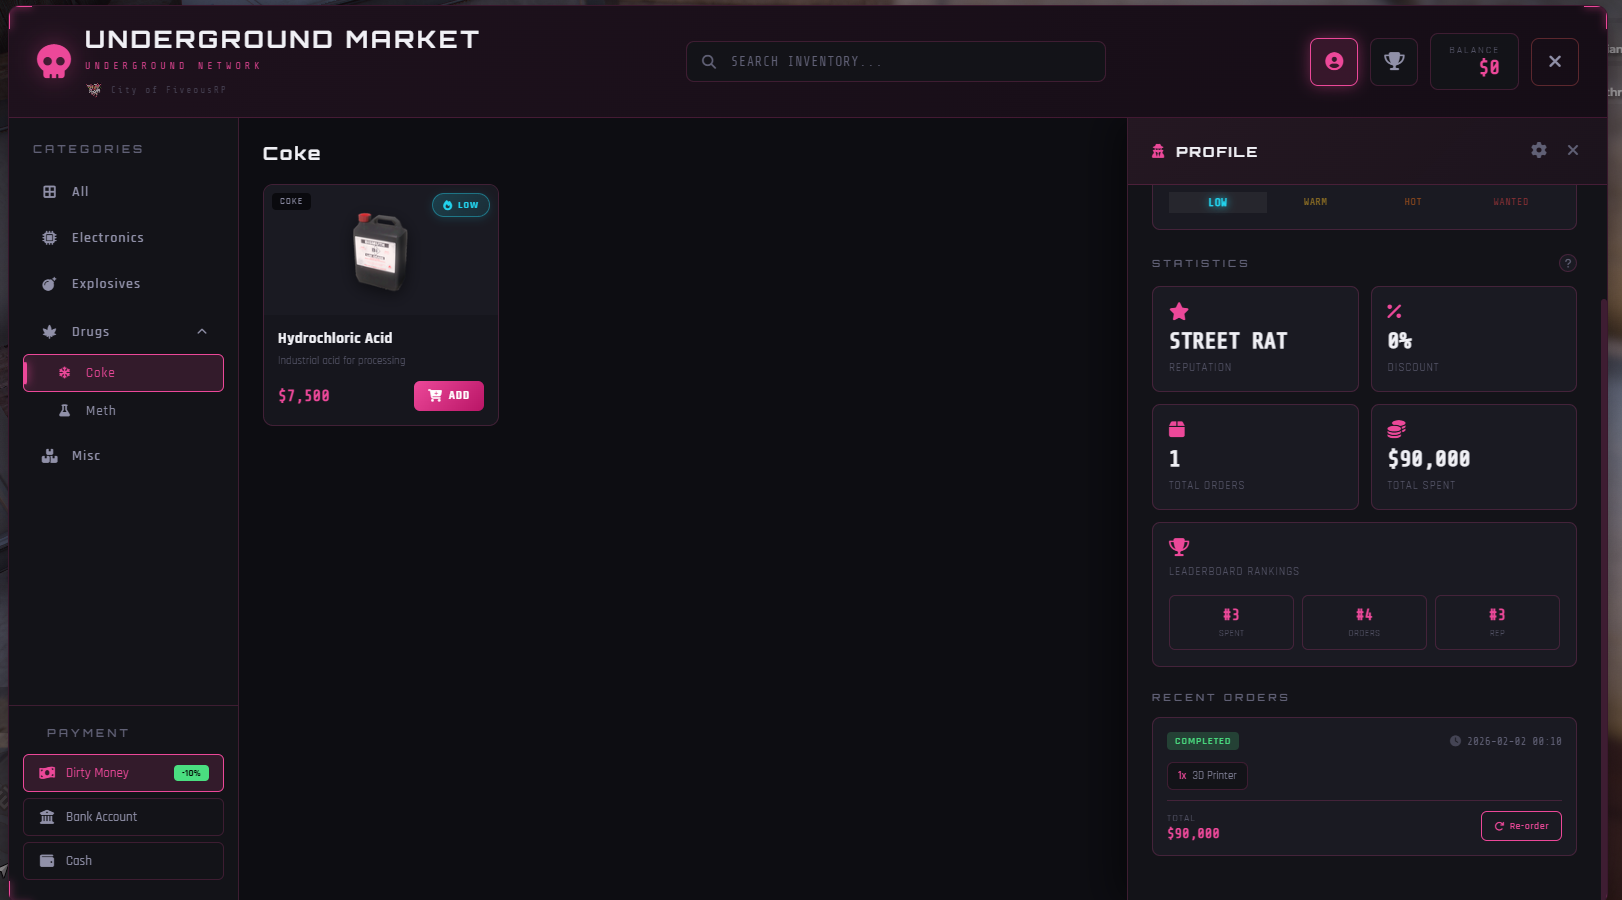View the Balance $0 display
Screen dimensions: 1622x900
tap(1474, 62)
